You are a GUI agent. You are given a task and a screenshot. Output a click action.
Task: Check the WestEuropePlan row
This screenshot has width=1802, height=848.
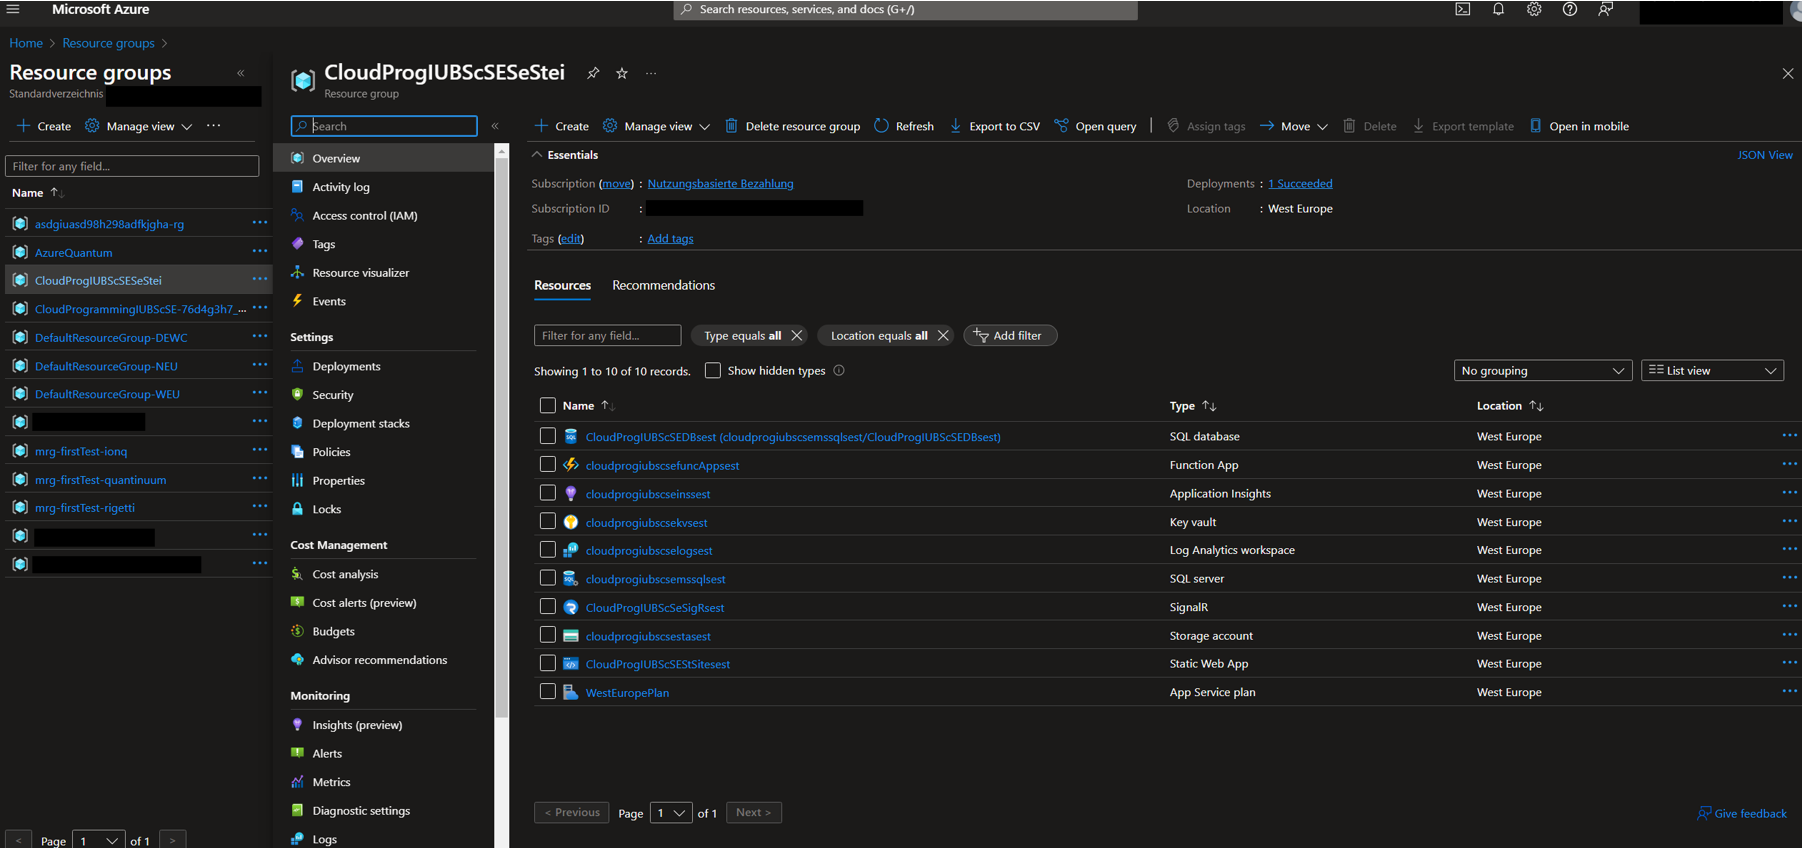pyautogui.click(x=547, y=691)
